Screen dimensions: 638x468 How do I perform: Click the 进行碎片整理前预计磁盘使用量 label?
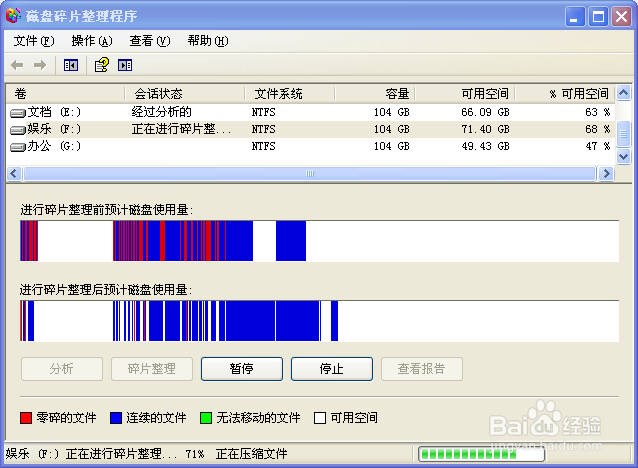click(107, 210)
